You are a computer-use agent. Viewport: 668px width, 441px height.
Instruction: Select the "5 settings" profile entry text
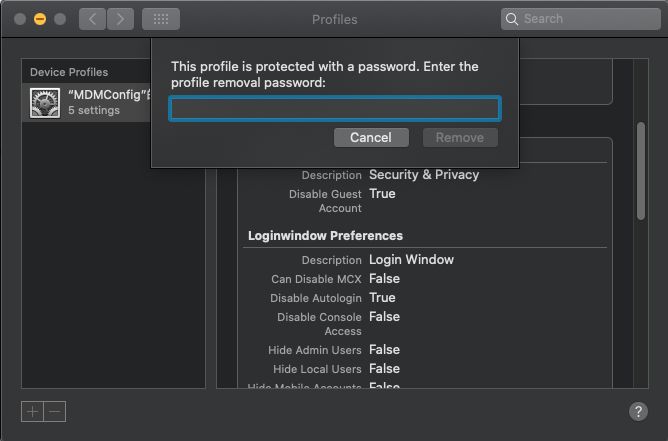94,111
